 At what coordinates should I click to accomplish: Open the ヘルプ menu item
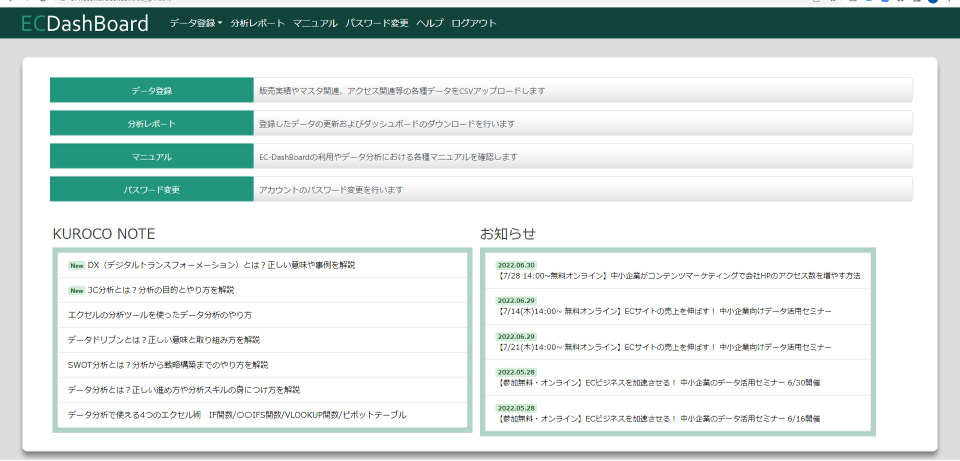coord(430,23)
